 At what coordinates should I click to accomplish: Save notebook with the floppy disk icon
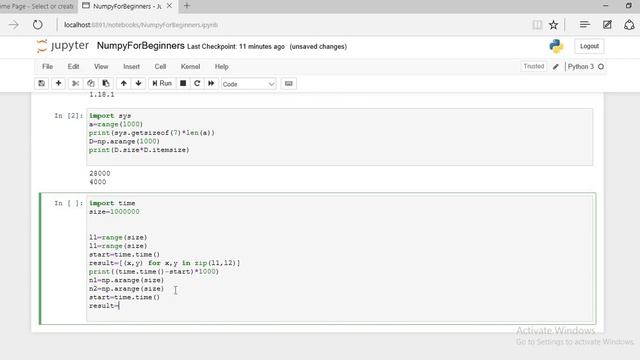(x=42, y=83)
